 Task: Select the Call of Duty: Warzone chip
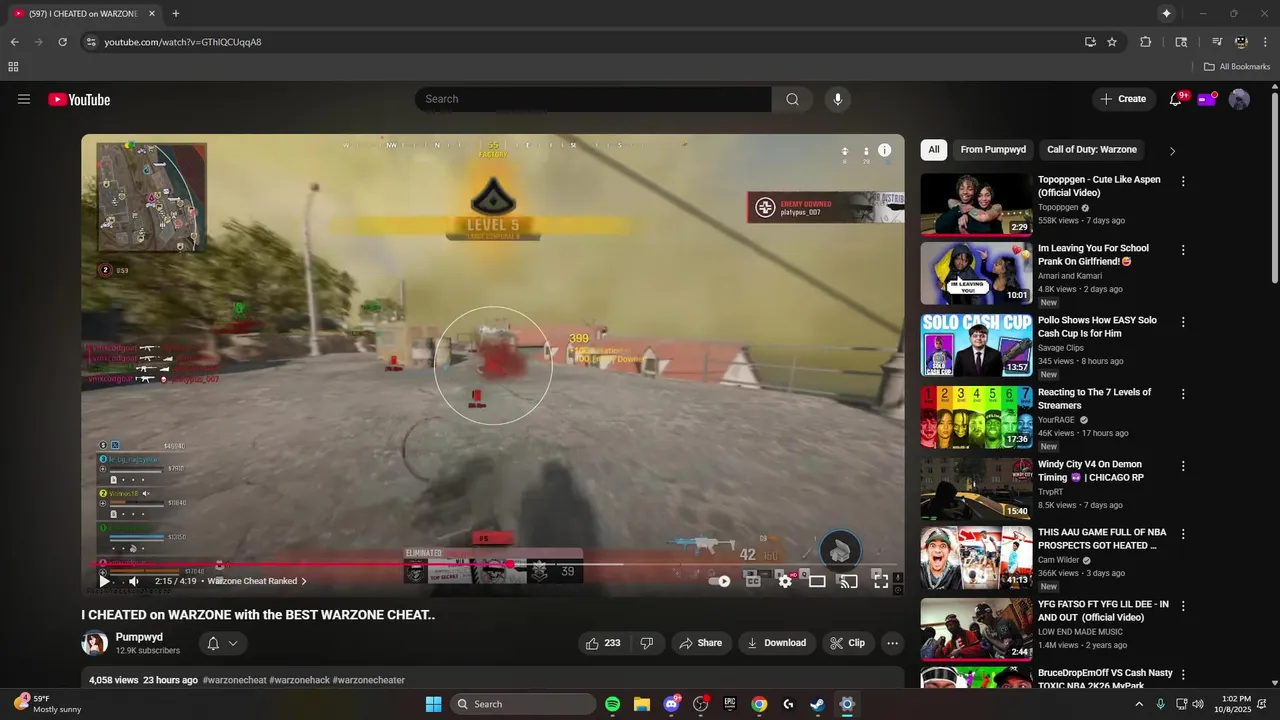coord(1092,150)
